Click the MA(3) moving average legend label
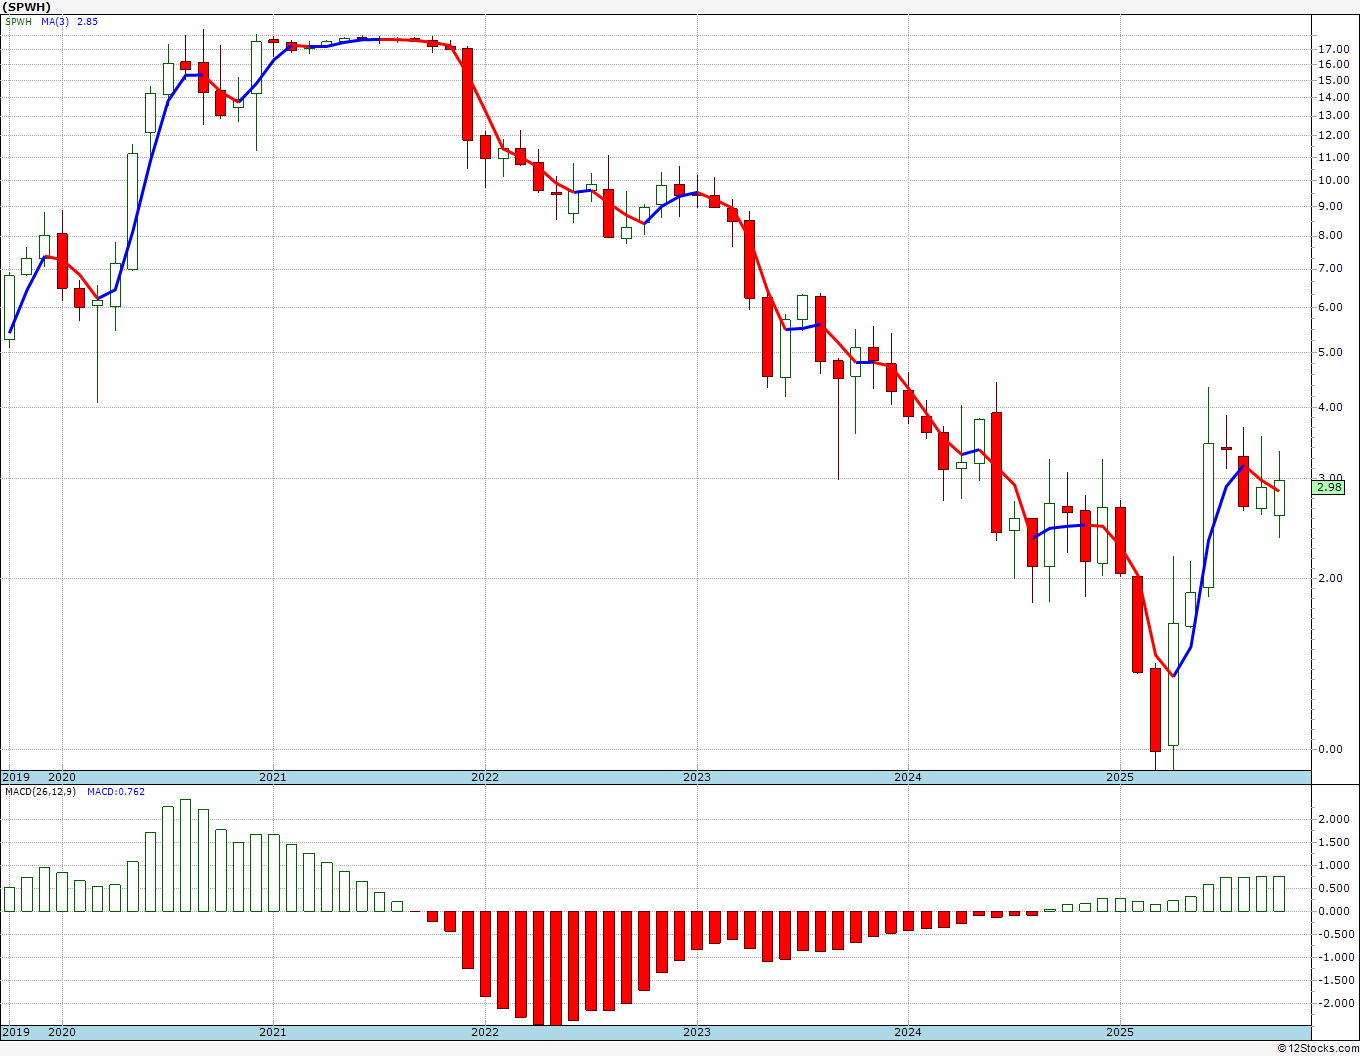This screenshot has width=1360, height=1056. click(x=55, y=21)
